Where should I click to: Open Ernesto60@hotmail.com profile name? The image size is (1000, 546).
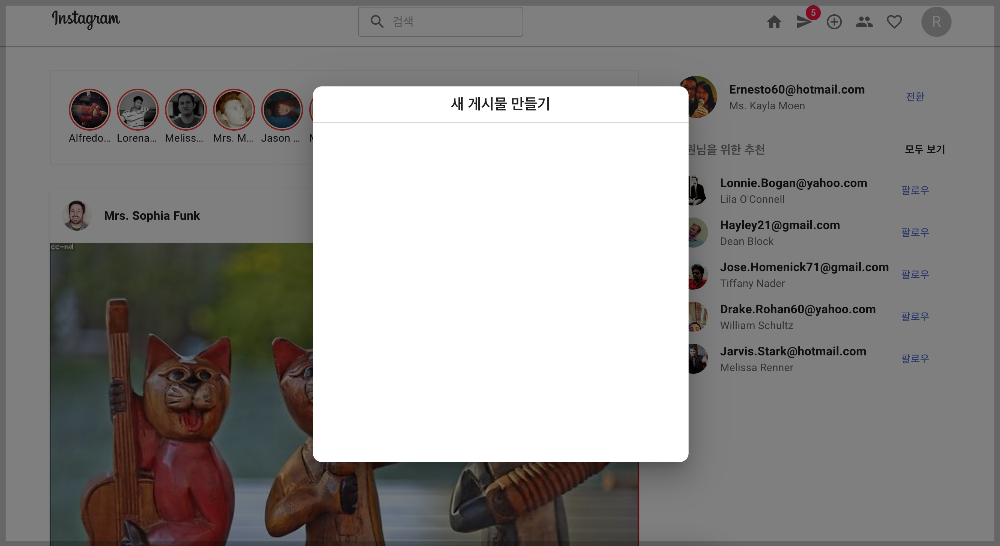click(797, 89)
